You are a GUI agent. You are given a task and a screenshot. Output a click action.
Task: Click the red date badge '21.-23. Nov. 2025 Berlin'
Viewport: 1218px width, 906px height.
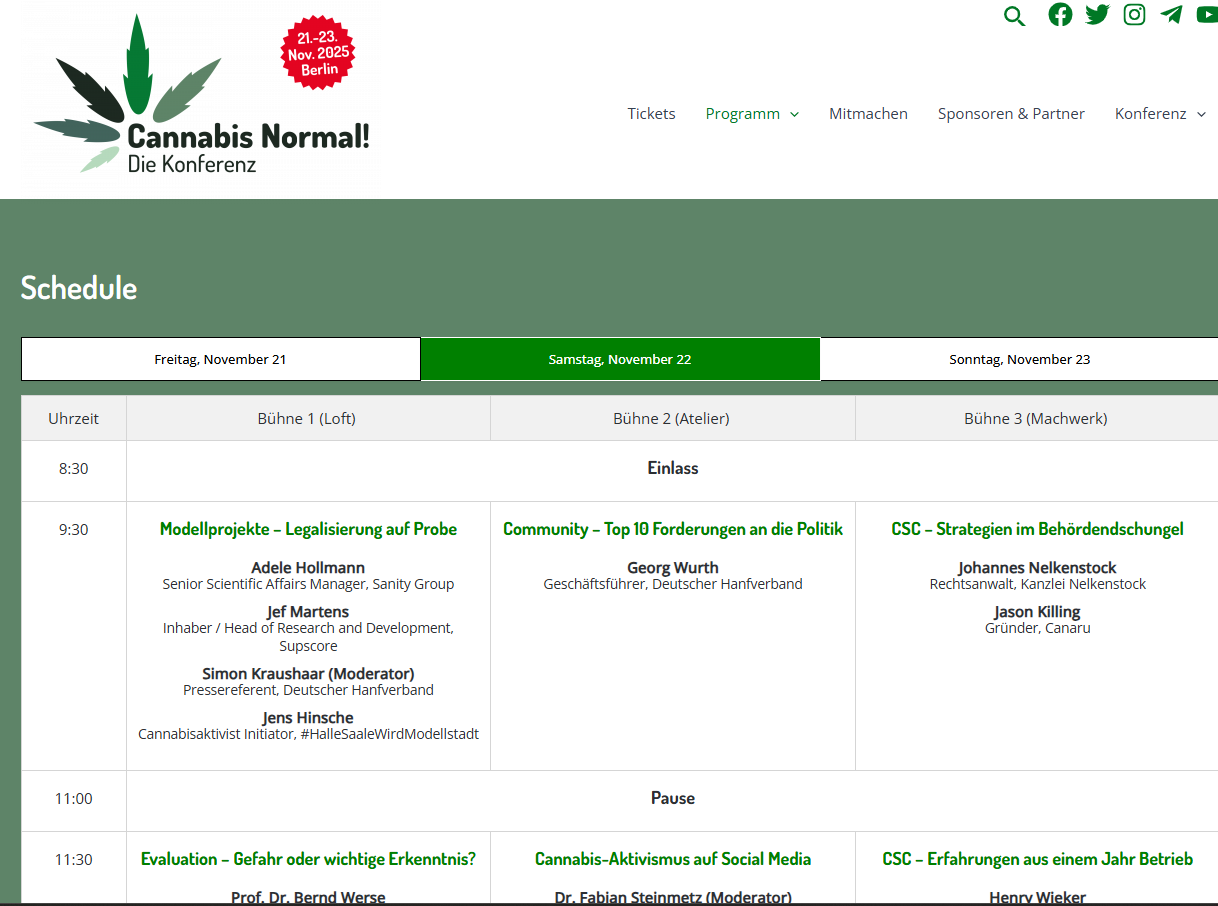(319, 52)
